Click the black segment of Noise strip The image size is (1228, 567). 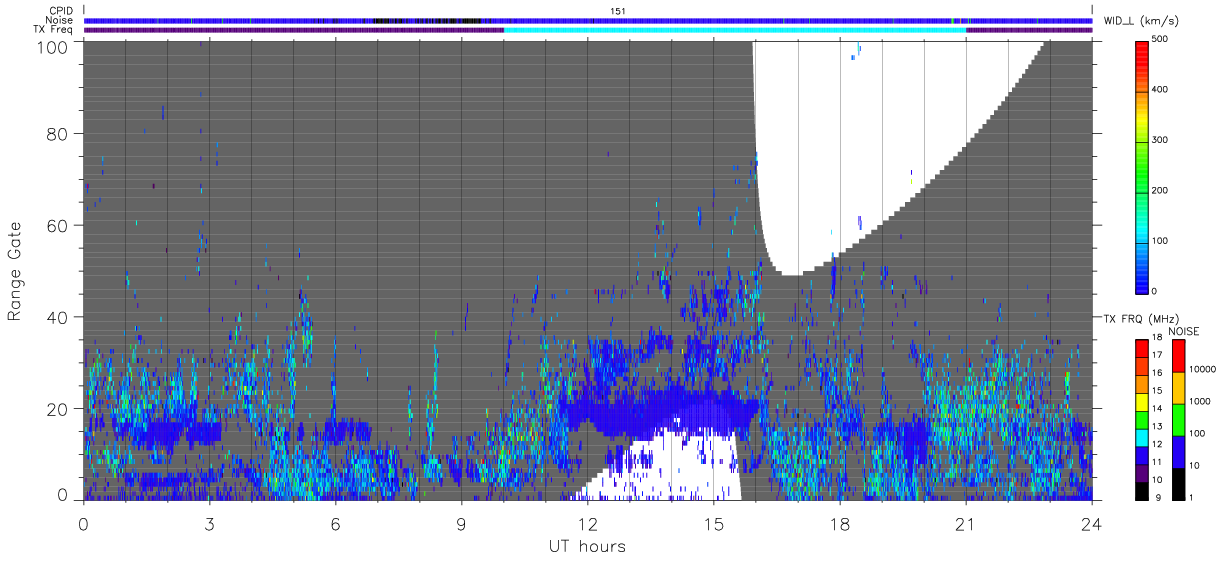point(427,20)
